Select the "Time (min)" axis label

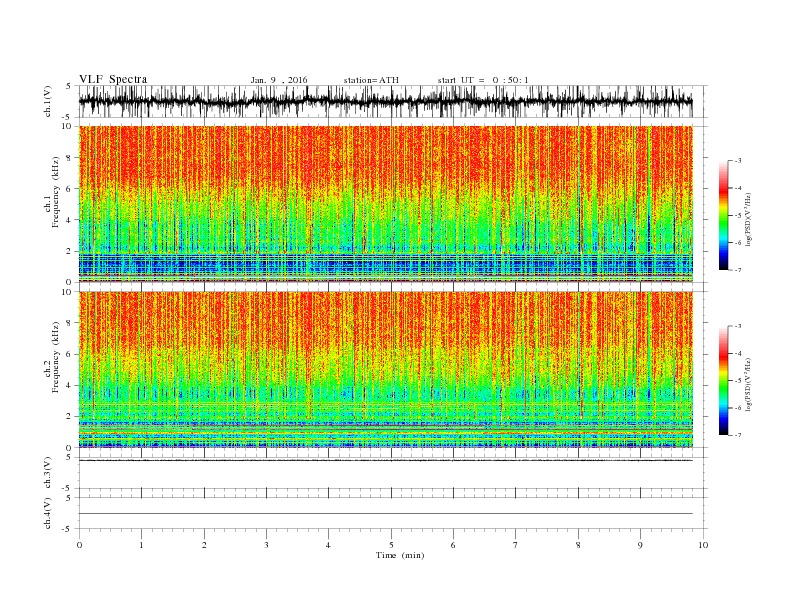click(x=400, y=555)
